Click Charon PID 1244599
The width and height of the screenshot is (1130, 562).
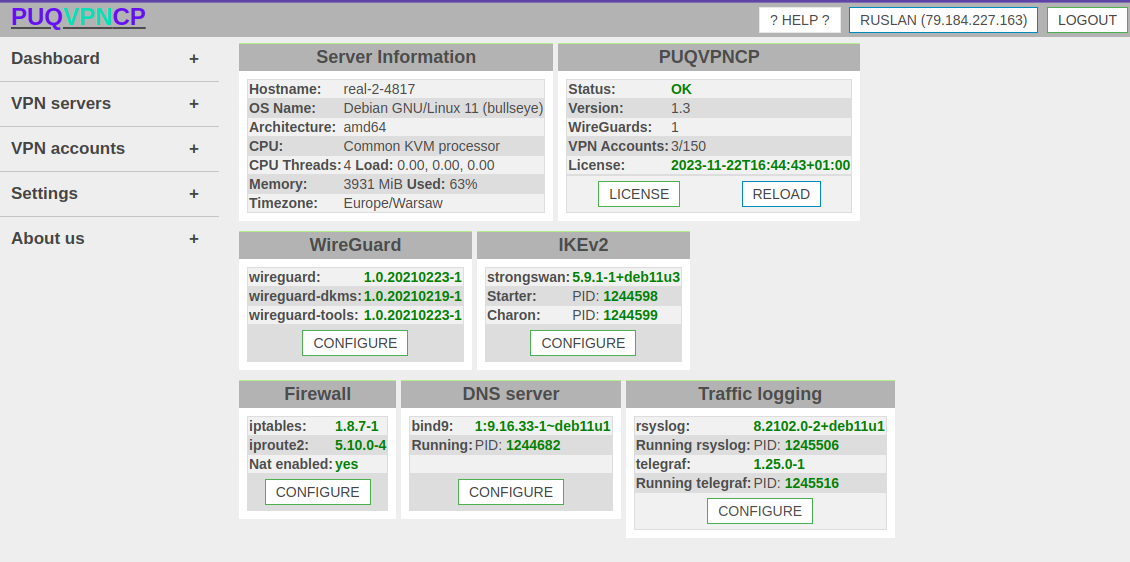pos(631,316)
